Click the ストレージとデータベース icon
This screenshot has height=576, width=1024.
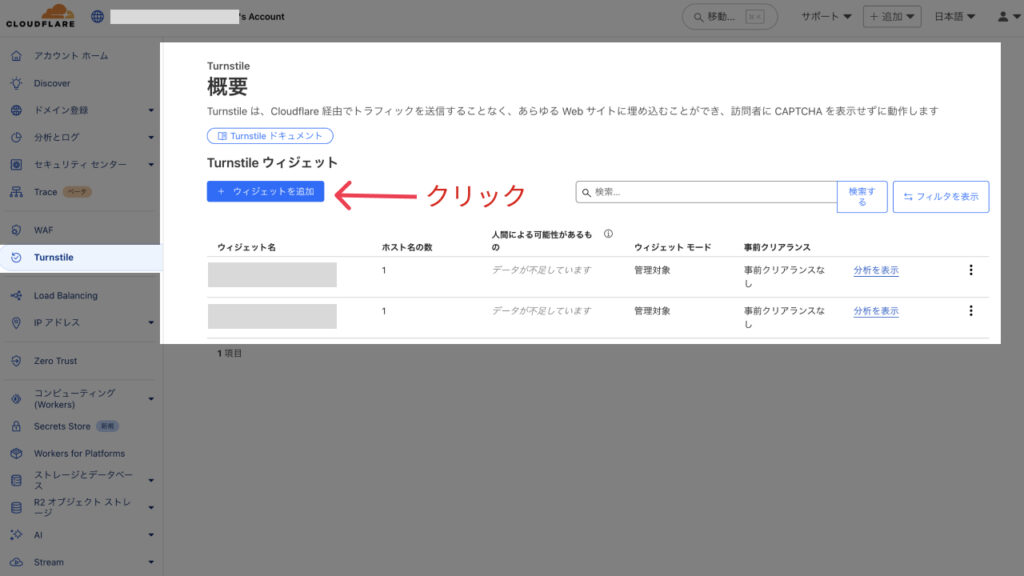click(16, 481)
